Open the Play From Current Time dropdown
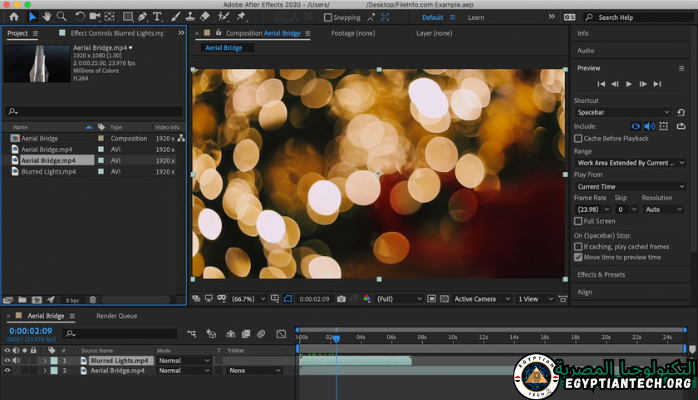This screenshot has height=400, width=698. point(630,186)
